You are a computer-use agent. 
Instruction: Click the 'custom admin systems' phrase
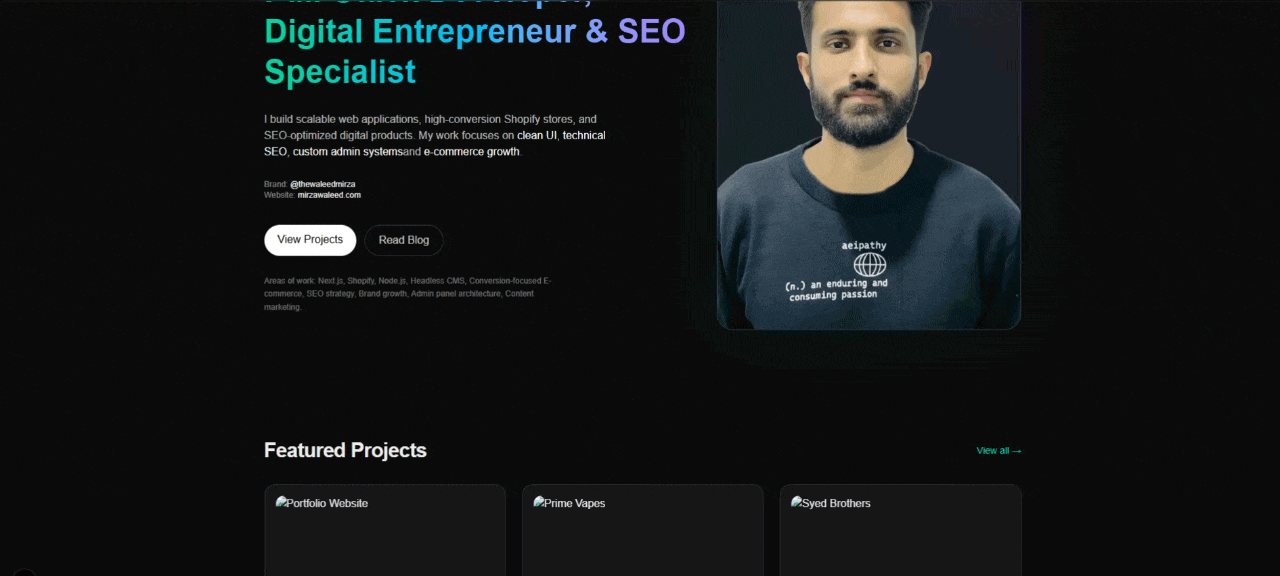348,152
